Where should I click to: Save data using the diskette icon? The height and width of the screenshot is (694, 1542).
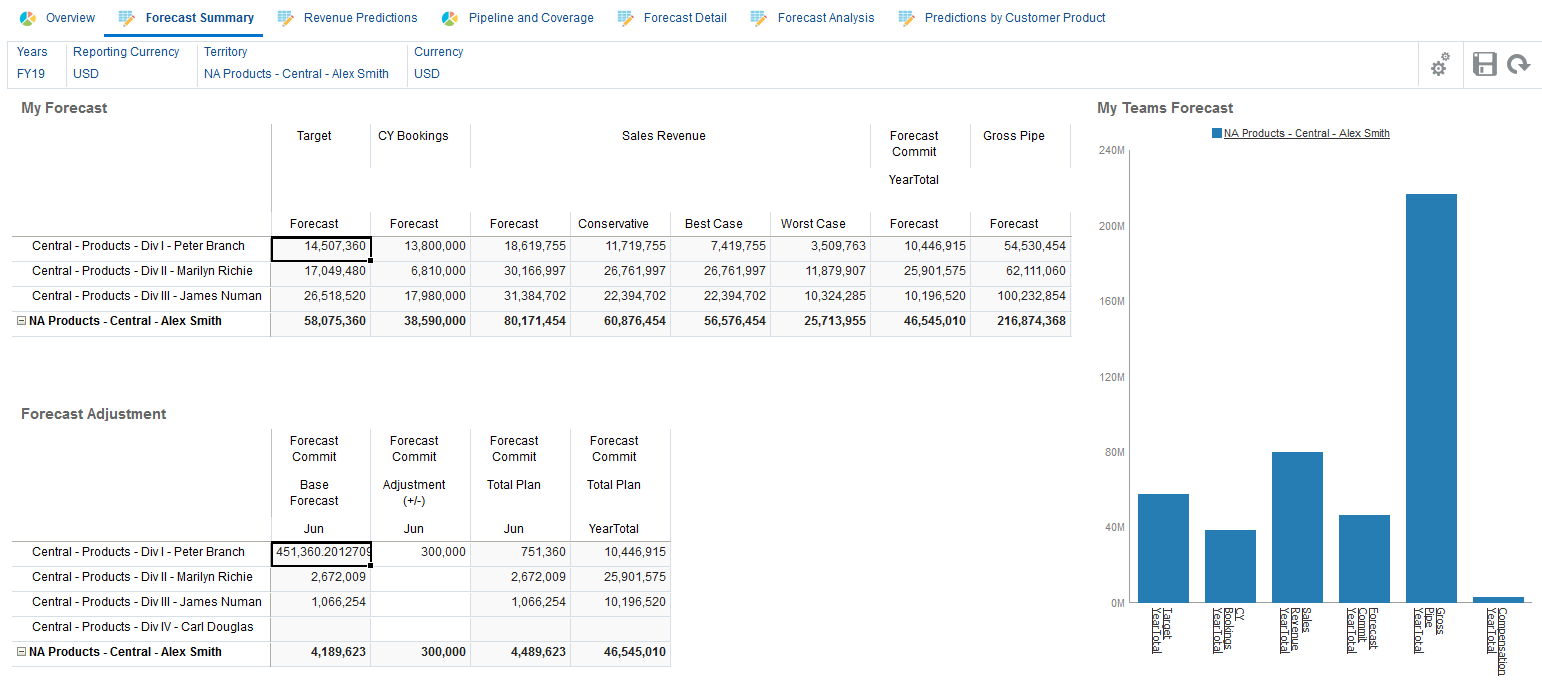pos(1484,64)
